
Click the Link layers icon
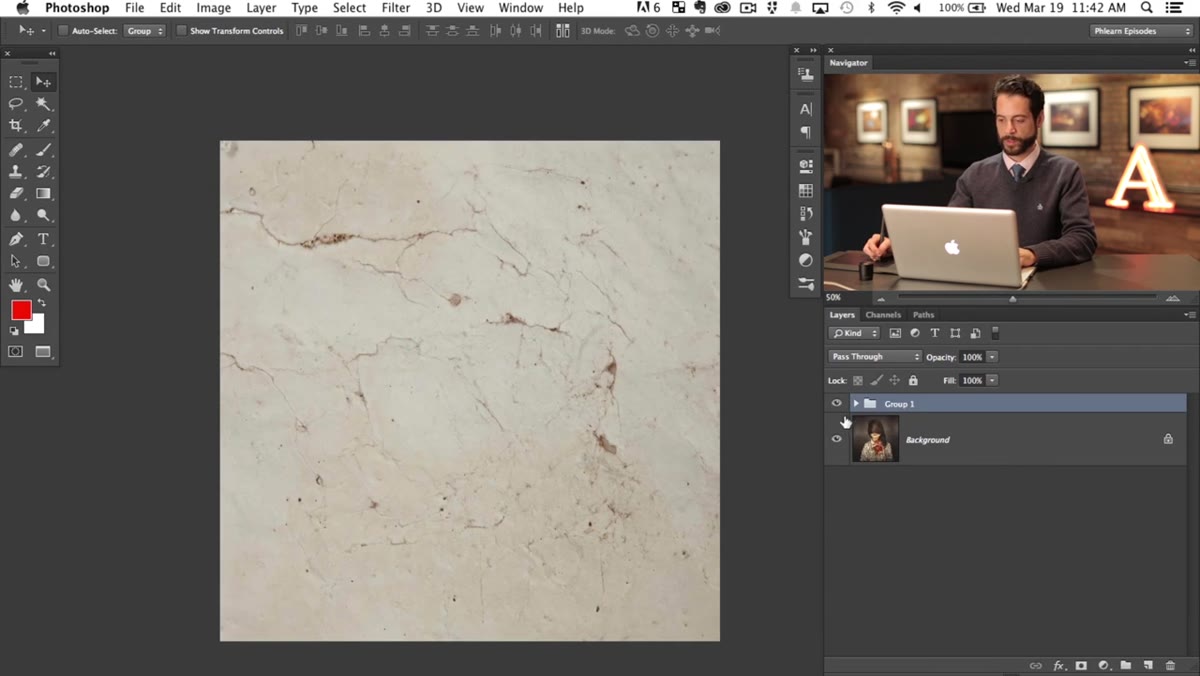(x=1035, y=666)
